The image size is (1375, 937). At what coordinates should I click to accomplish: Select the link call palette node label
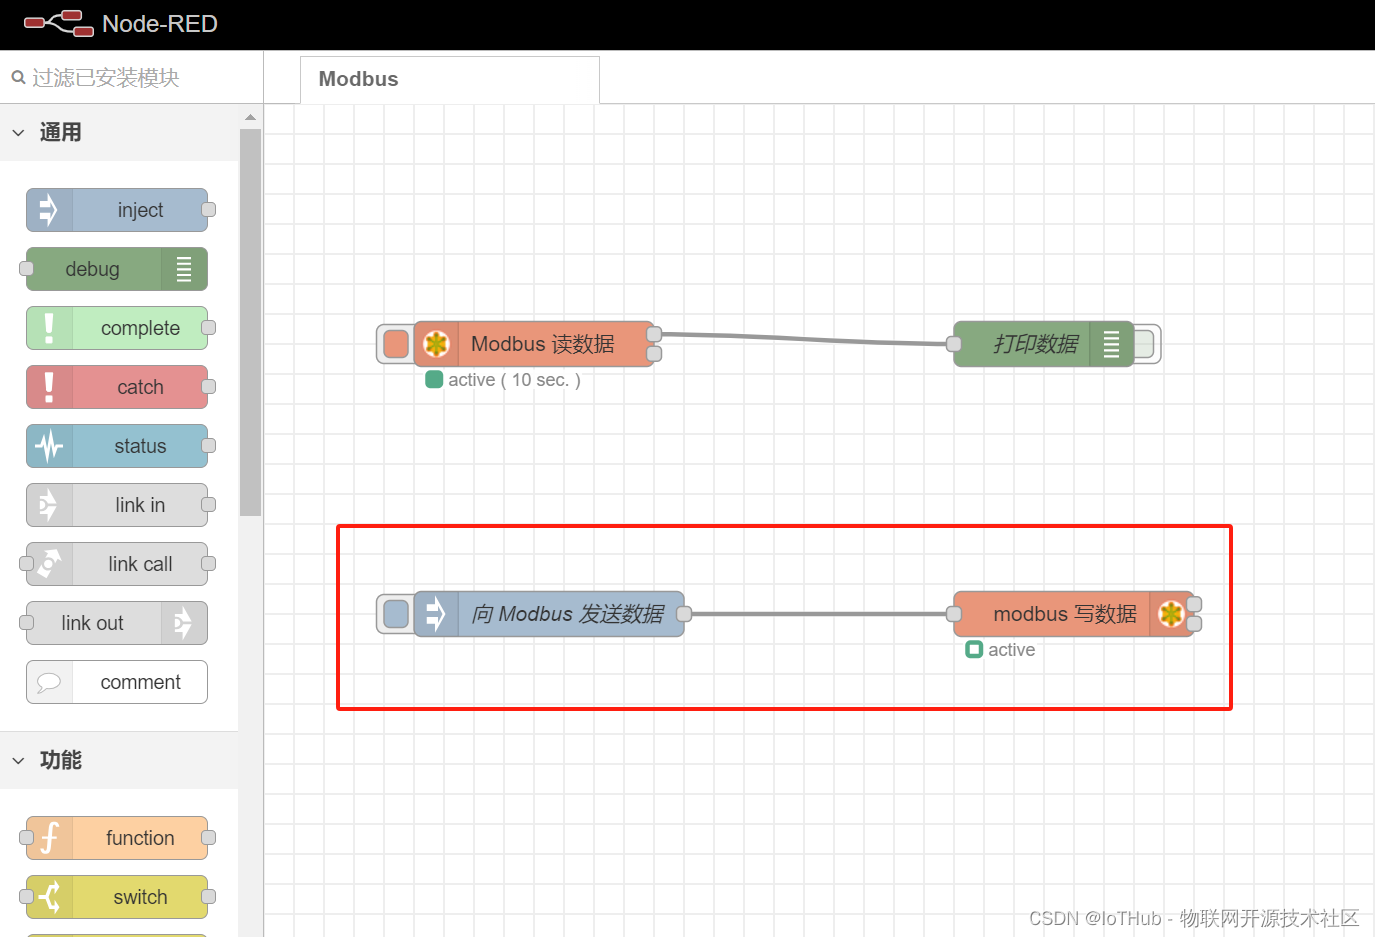coord(140,564)
